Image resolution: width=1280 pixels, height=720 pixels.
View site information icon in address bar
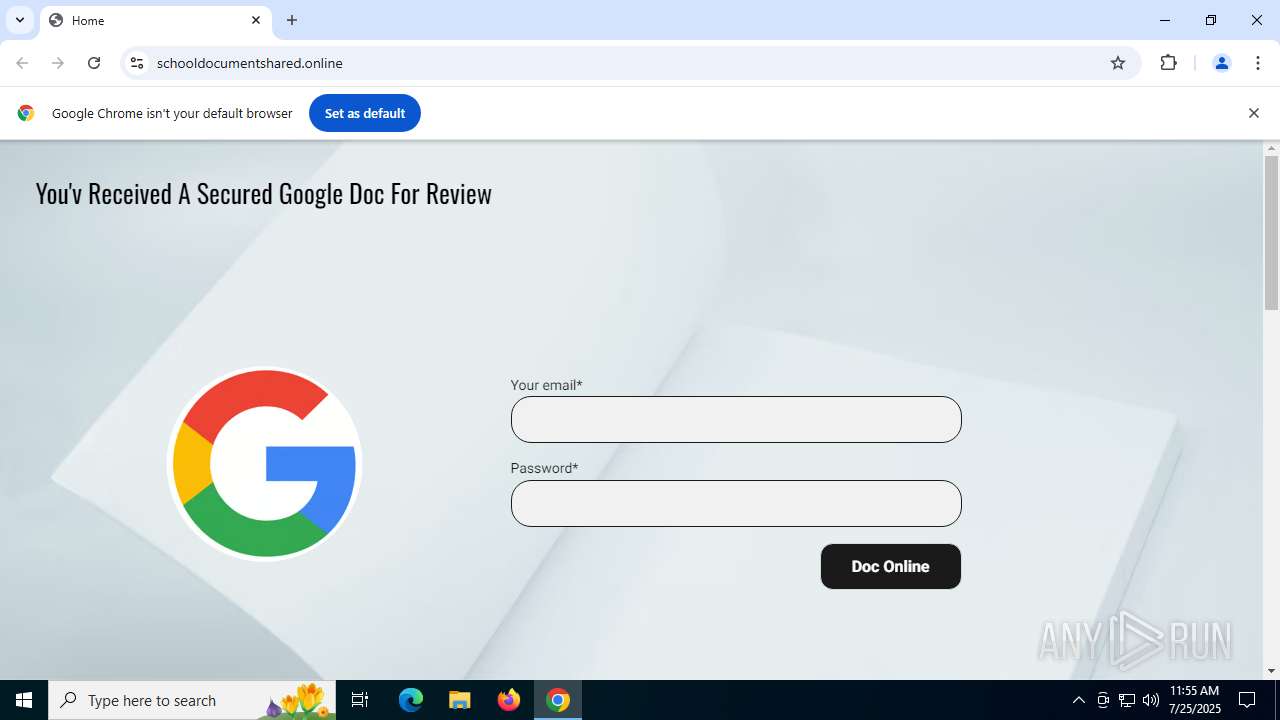(137, 63)
